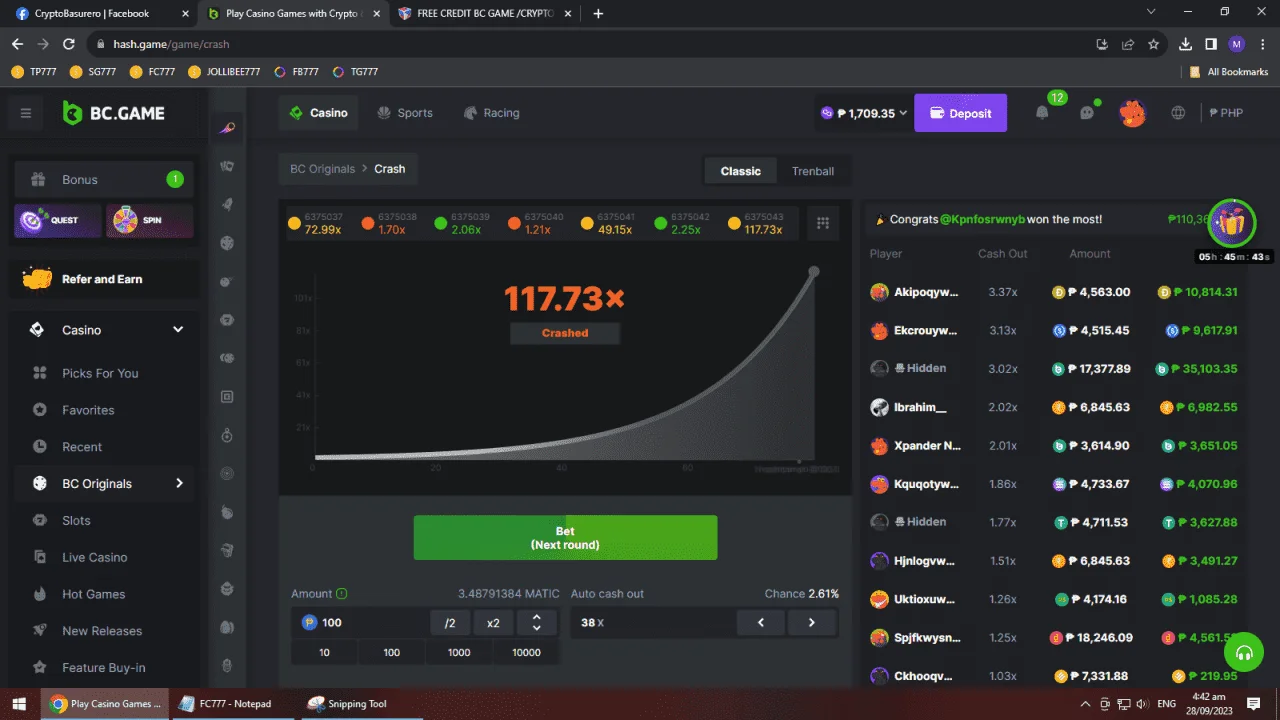The width and height of the screenshot is (1280, 720).
Task: Go back to the previous page
Action: click(17, 44)
